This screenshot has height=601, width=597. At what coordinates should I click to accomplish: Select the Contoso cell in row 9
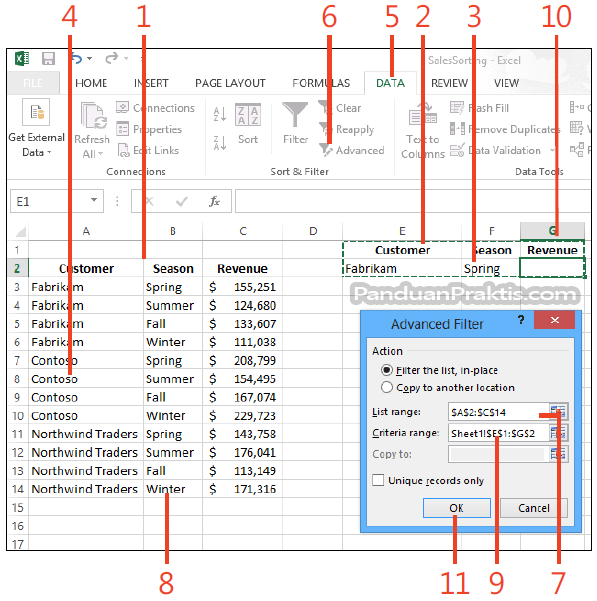click(86, 397)
